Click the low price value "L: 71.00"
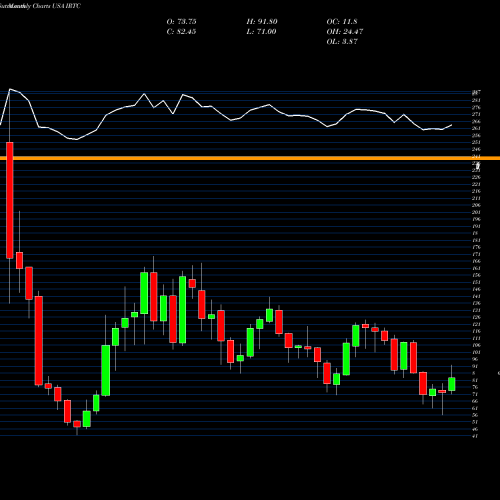Image resolution: width=500 pixels, height=500 pixels. click(x=261, y=32)
